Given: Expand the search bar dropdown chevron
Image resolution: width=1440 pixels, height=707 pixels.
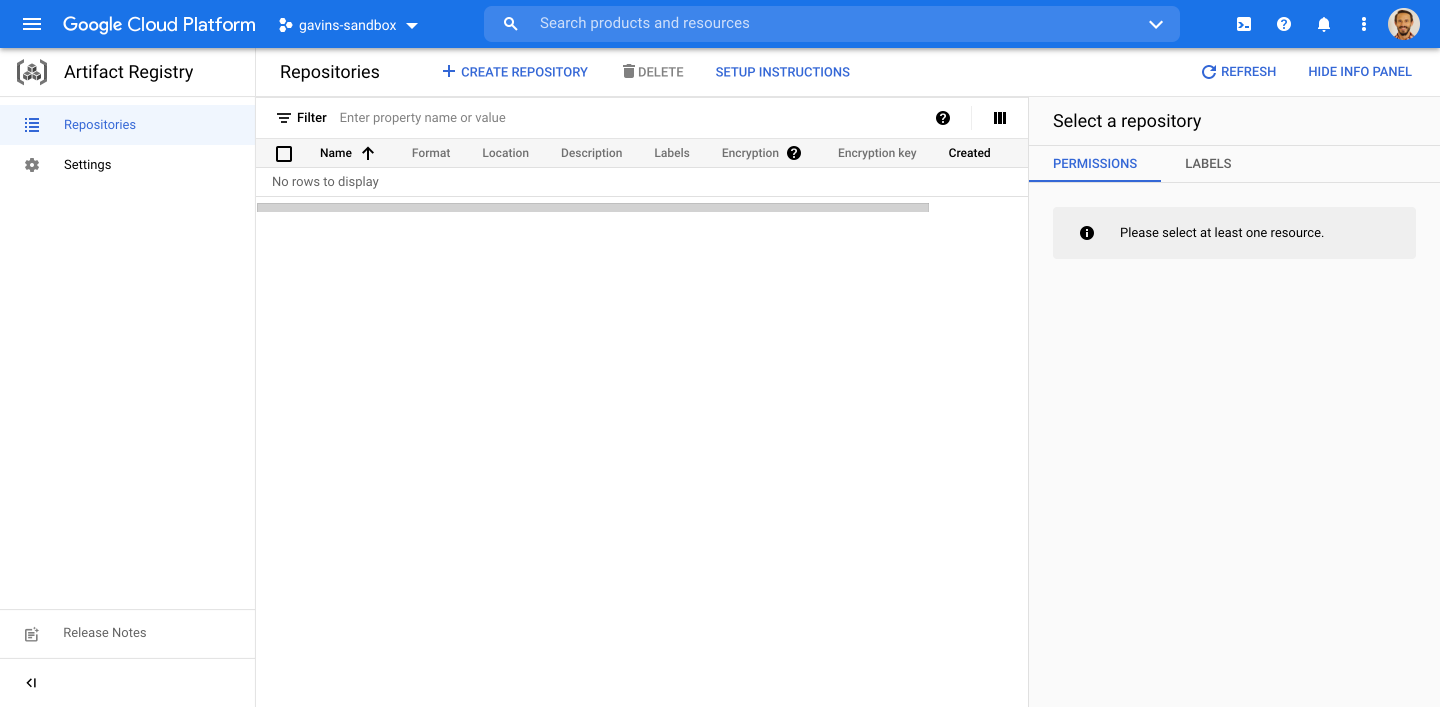Looking at the screenshot, I should [1155, 24].
